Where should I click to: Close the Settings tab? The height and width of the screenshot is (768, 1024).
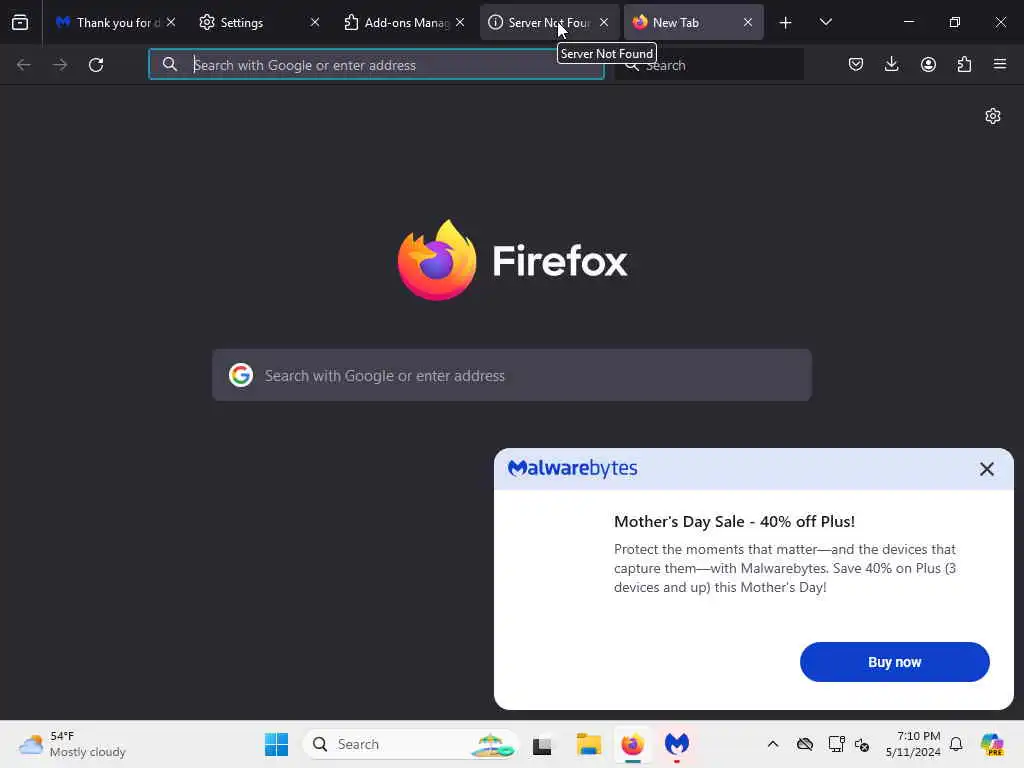[315, 22]
